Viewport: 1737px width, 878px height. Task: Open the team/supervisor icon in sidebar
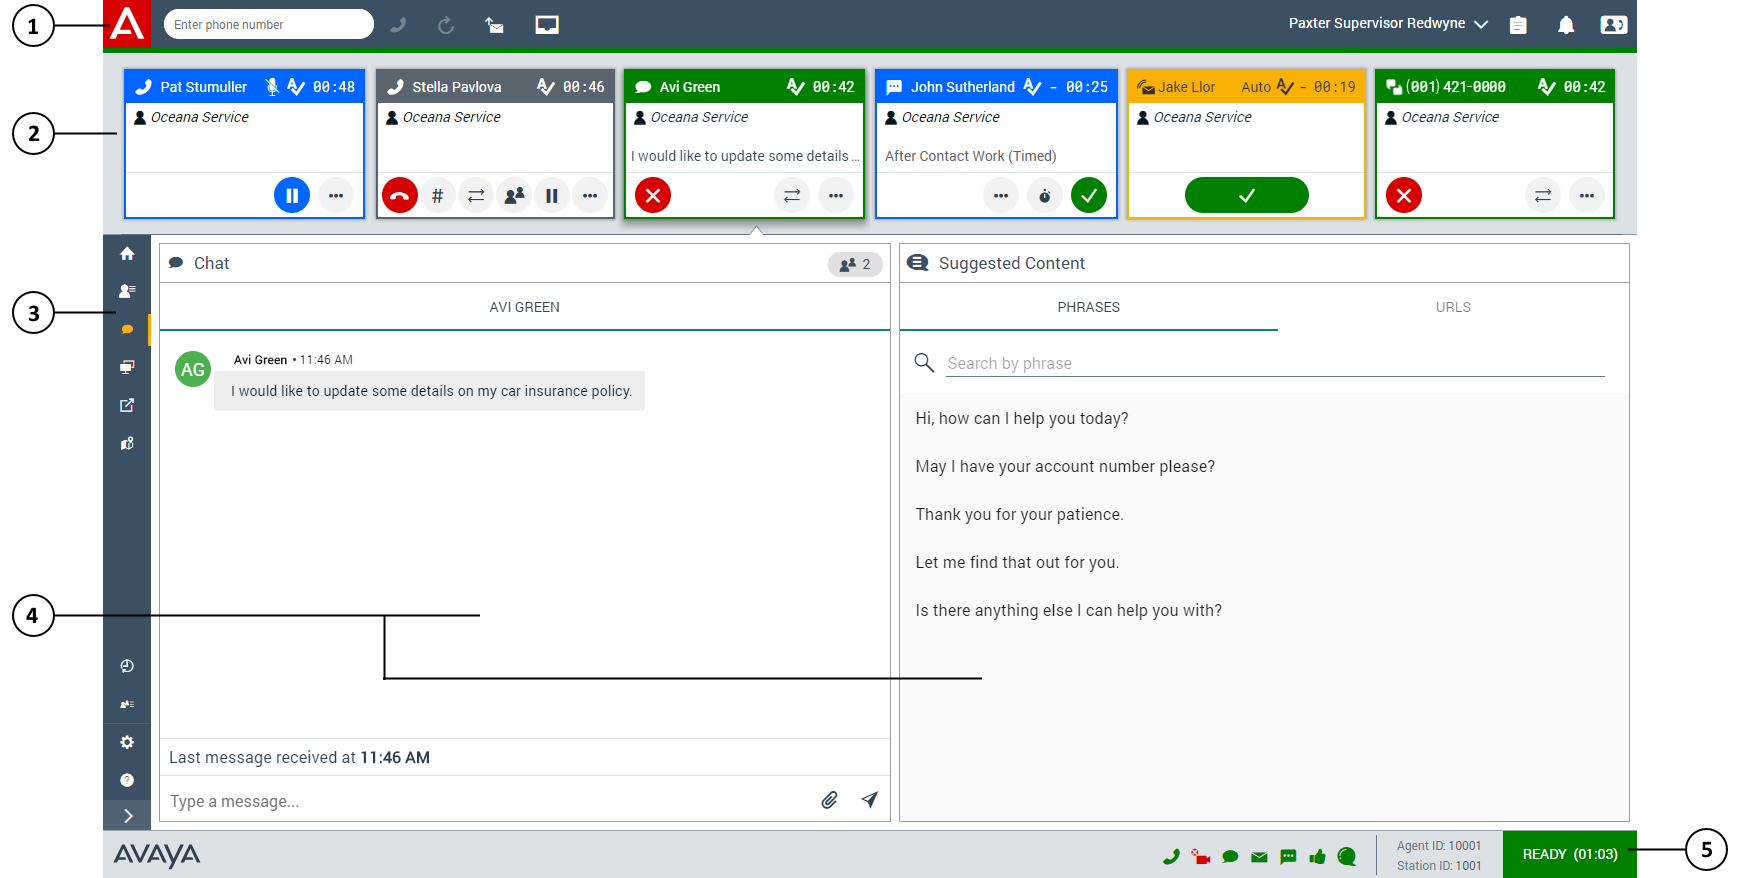click(x=127, y=443)
